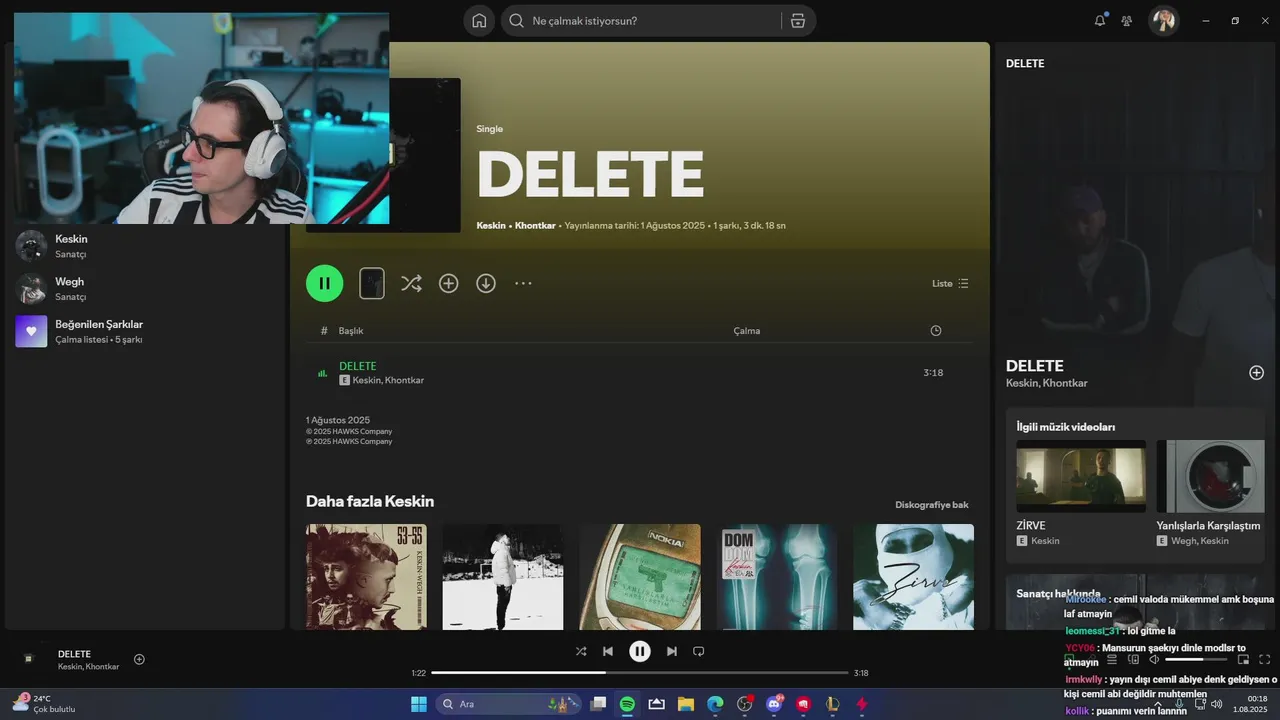Click the playing equalizer icon on DELETE row
The image size is (1280, 720).
click(x=322, y=373)
